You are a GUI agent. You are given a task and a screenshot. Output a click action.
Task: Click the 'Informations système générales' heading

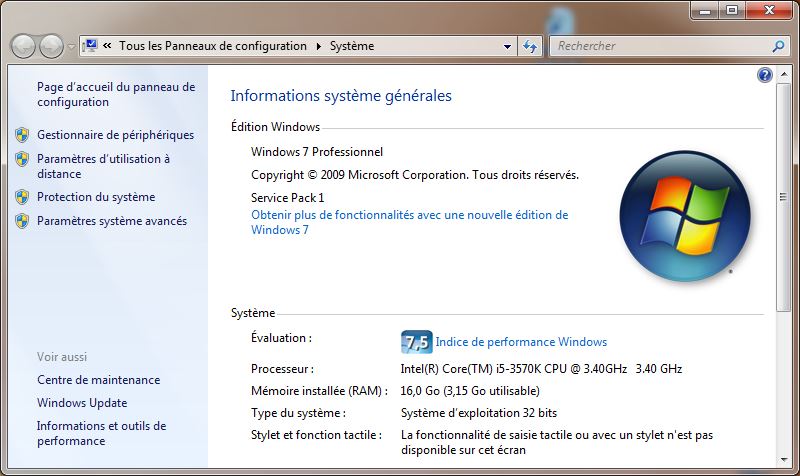(341, 96)
